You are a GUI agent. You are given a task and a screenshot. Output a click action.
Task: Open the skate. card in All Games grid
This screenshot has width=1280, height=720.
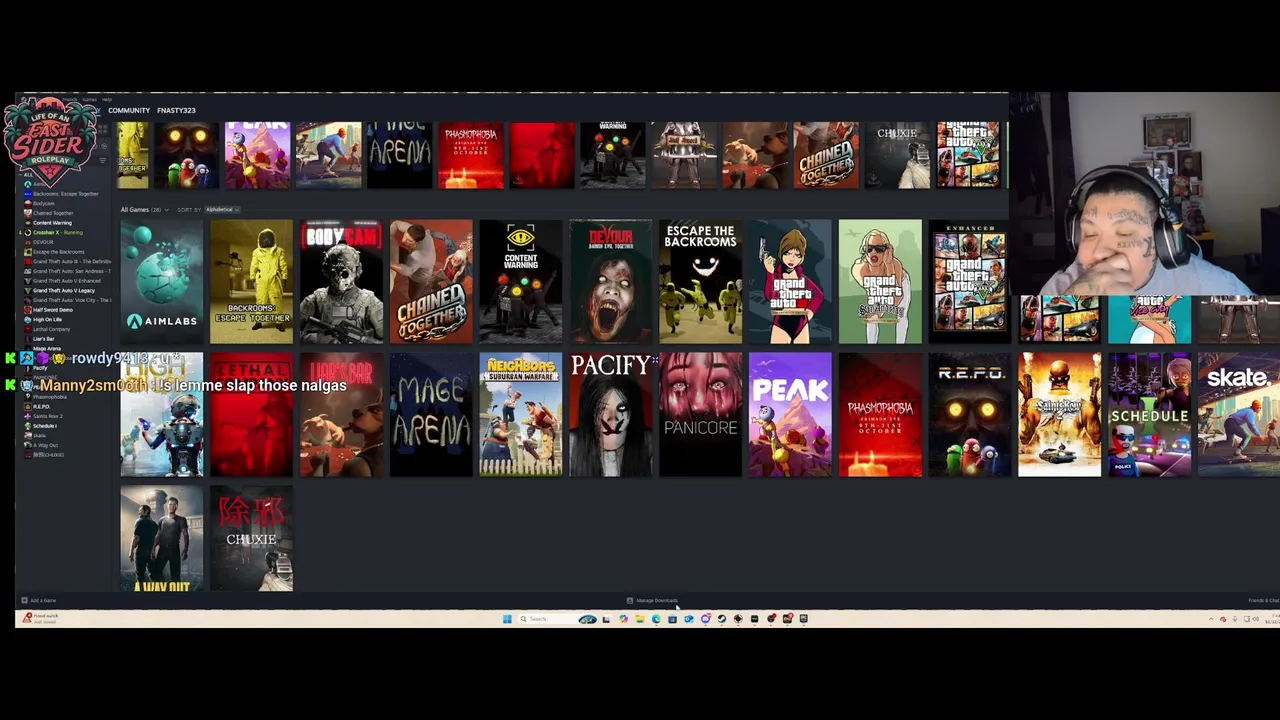point(1239,414)
